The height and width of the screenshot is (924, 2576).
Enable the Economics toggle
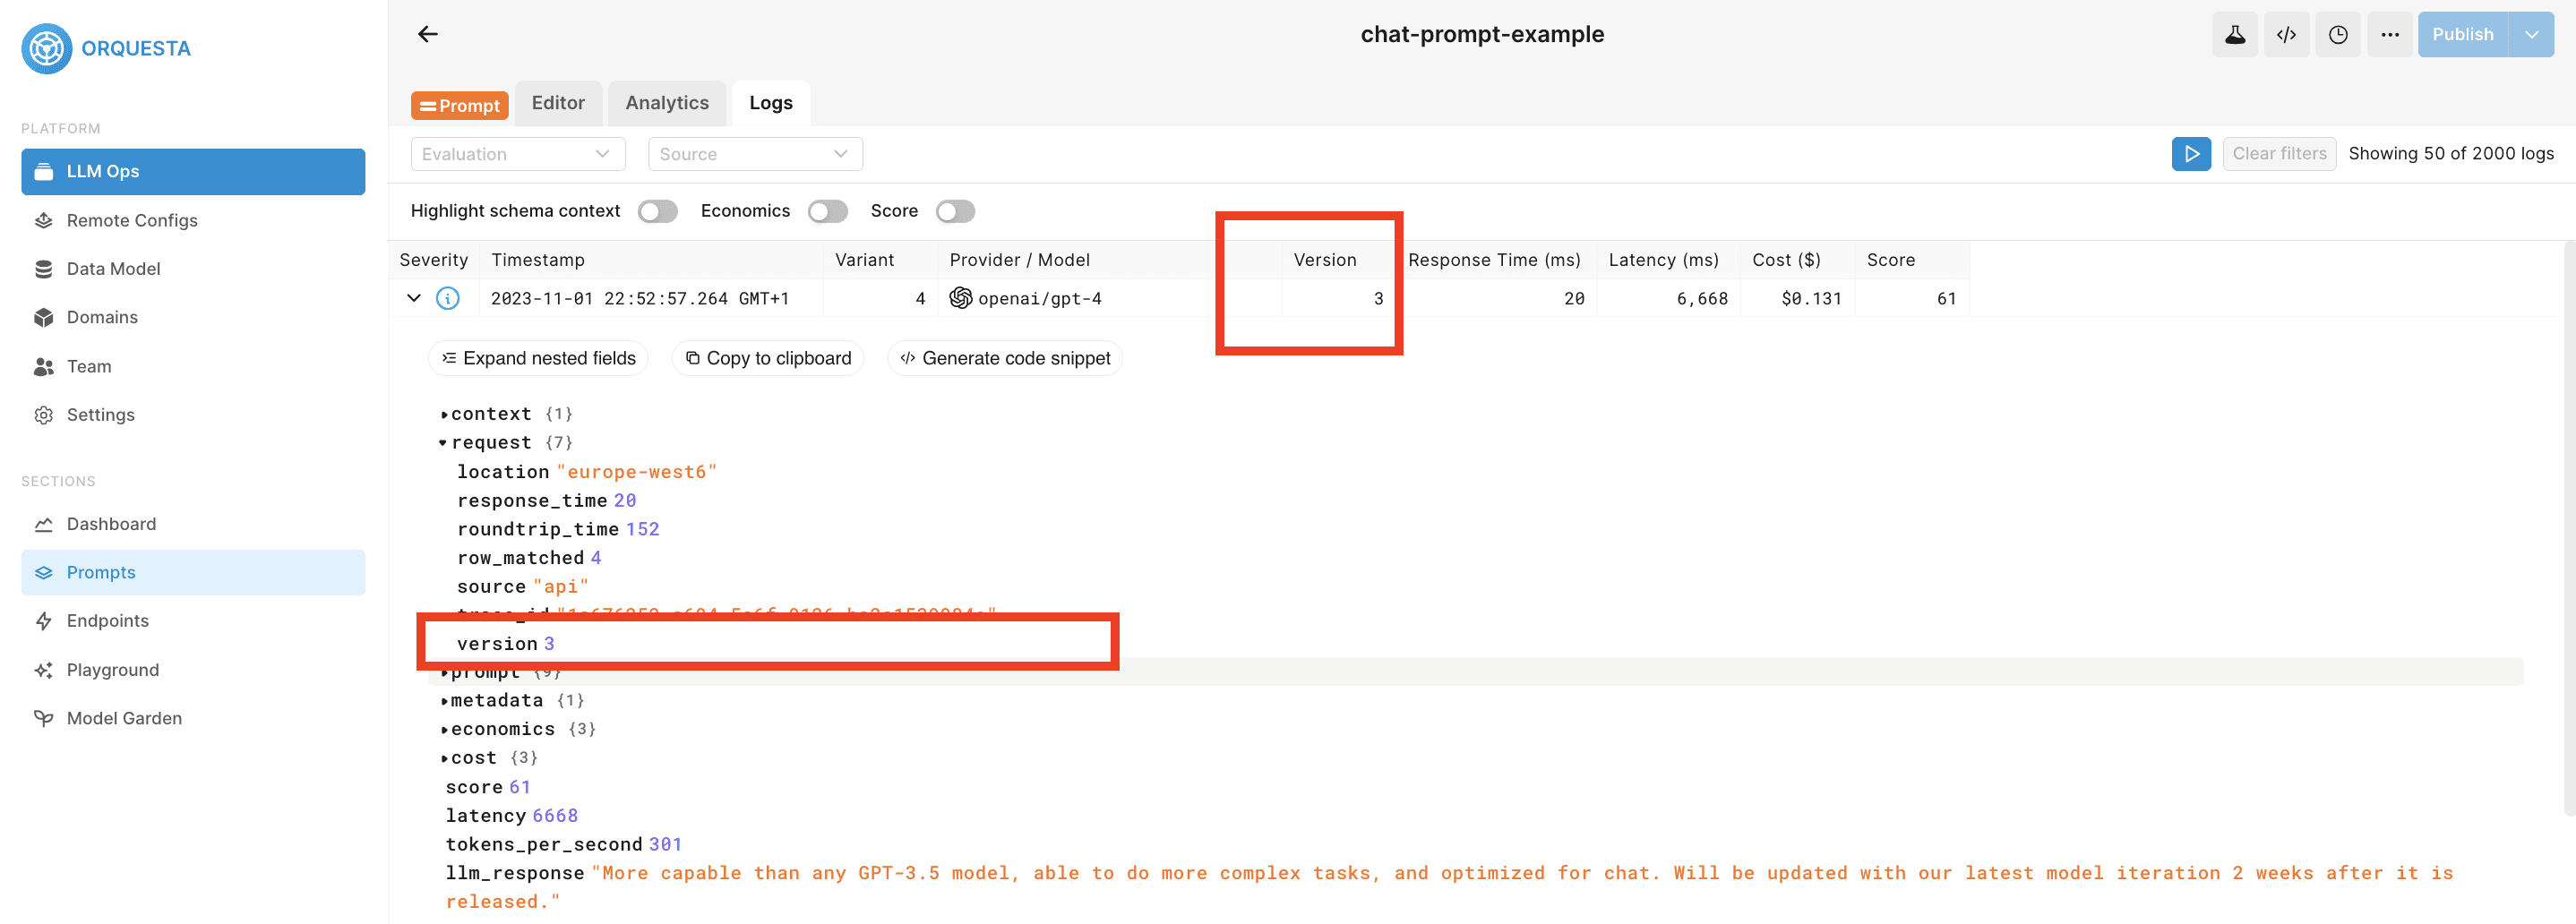point(828,211)
